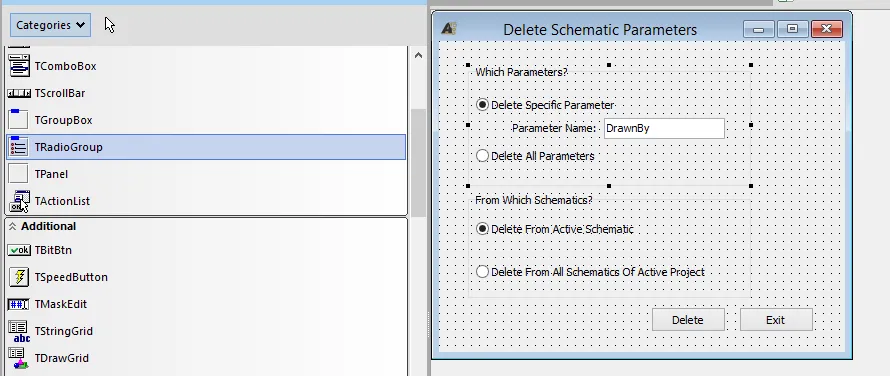890x376 pixels.
Task: Choose the TBitBtn component icon
Action: 19,250
